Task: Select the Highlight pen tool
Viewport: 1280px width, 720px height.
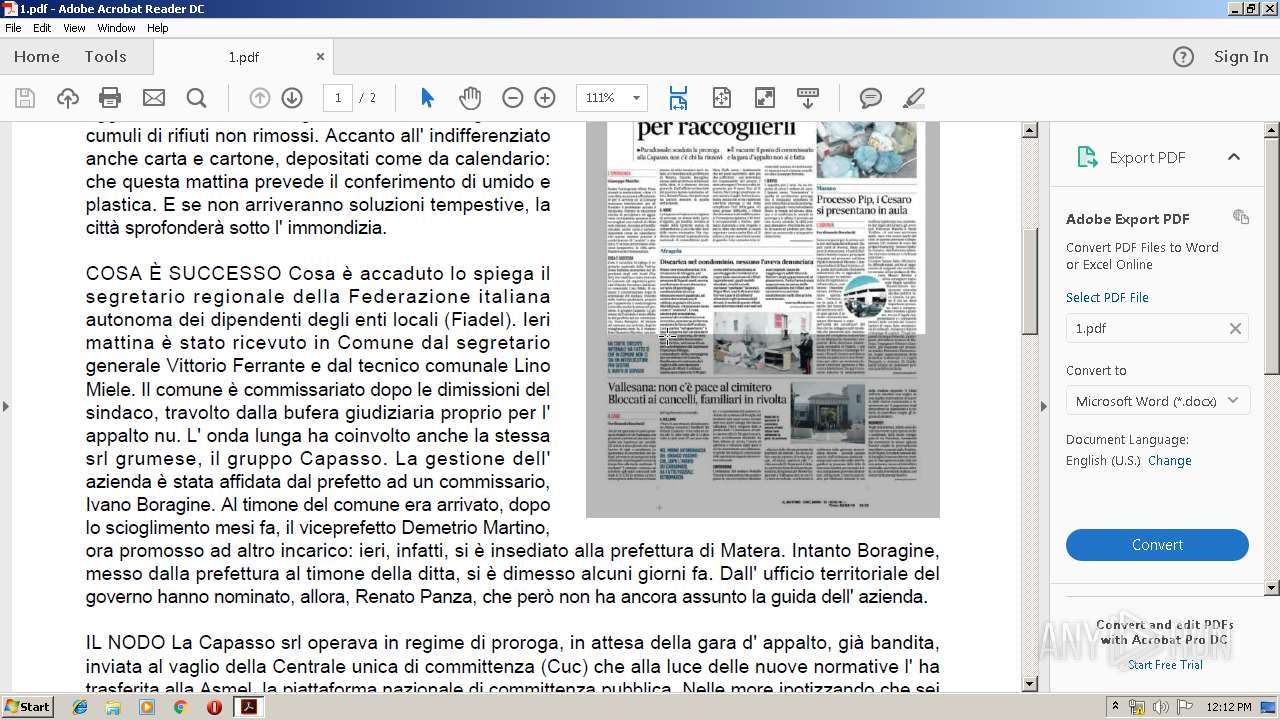Action: click(x=913, y=98)
